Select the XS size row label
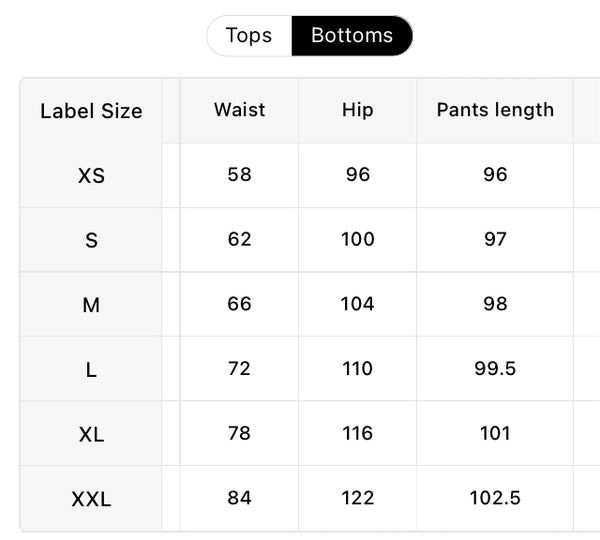Image resolution: width=600 pixels, height=540 pixels. coord(91,175)
